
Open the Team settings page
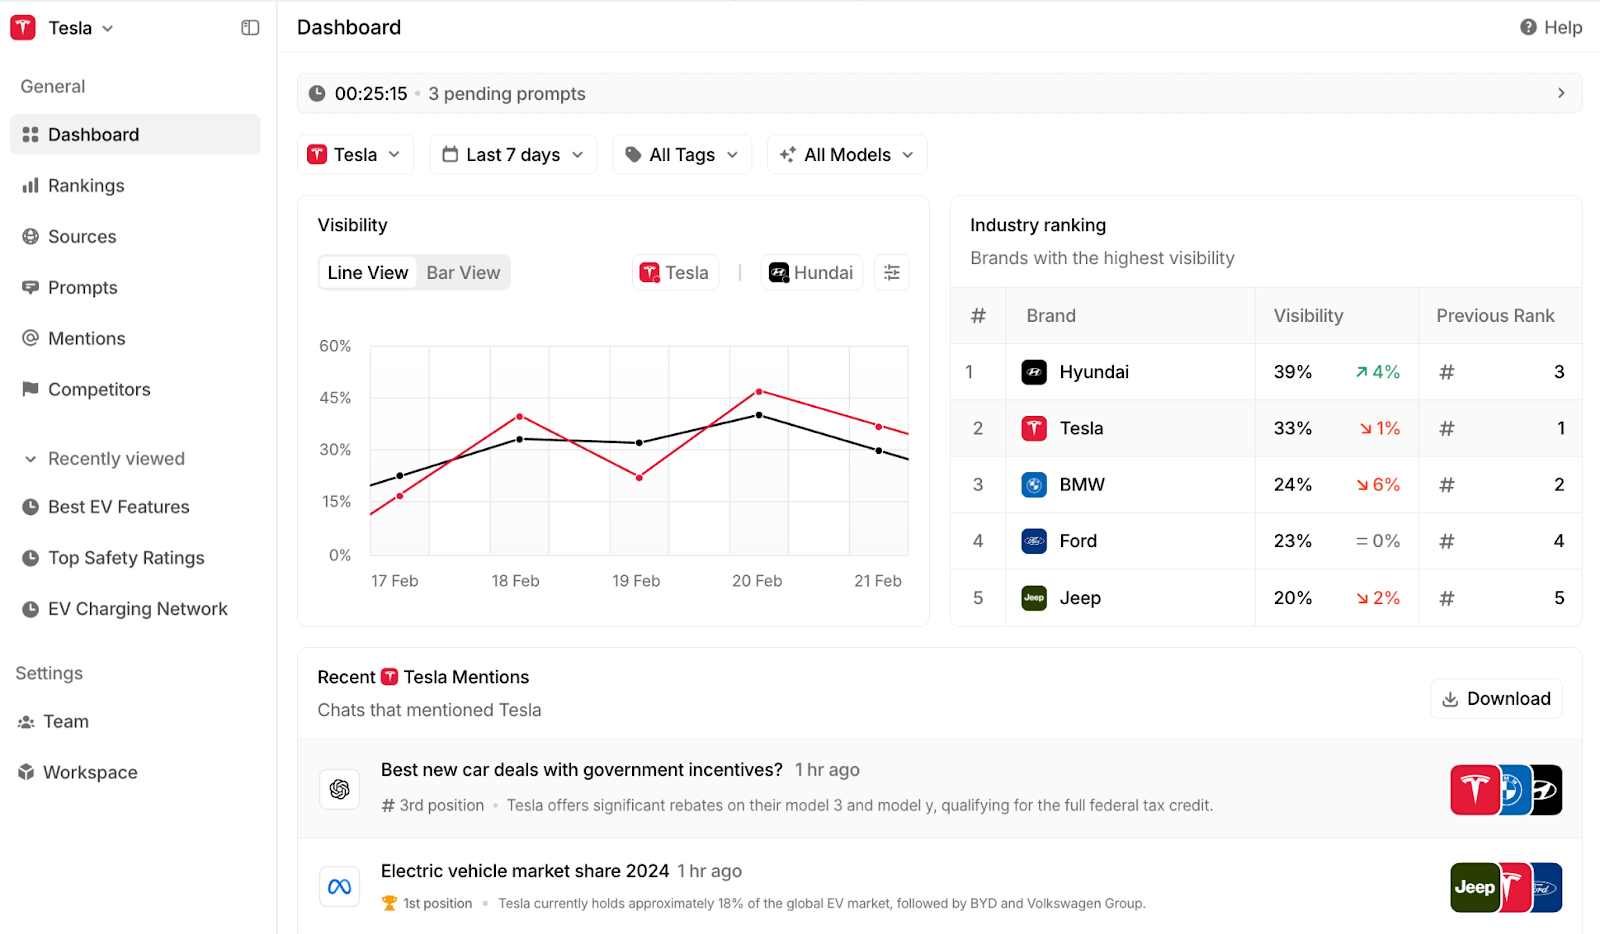65,720
